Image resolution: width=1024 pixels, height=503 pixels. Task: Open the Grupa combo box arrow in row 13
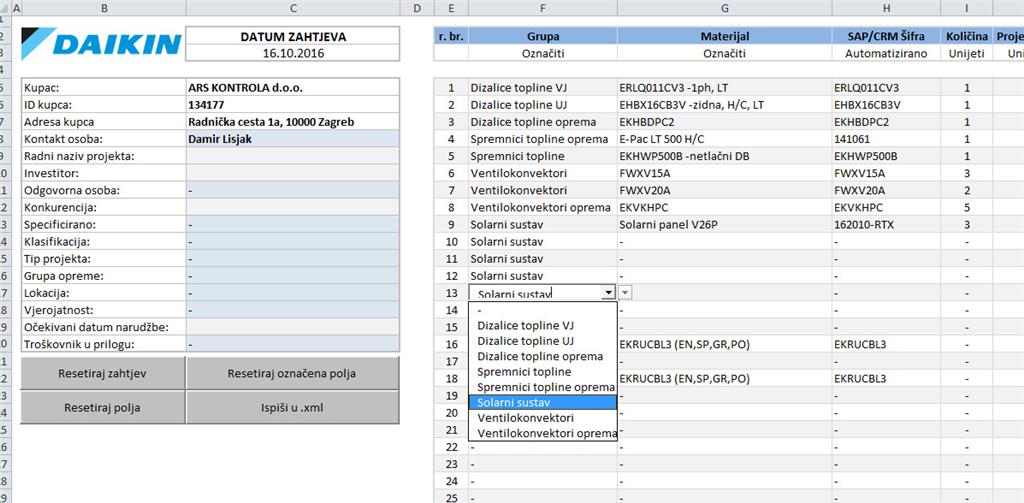609,293
